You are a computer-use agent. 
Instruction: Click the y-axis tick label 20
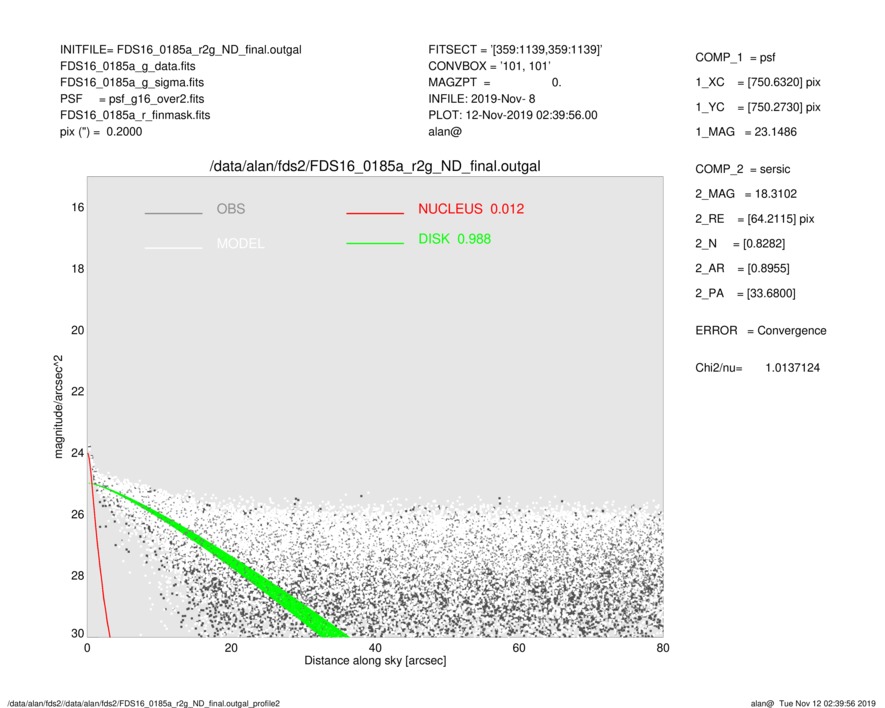click(77, 330)
